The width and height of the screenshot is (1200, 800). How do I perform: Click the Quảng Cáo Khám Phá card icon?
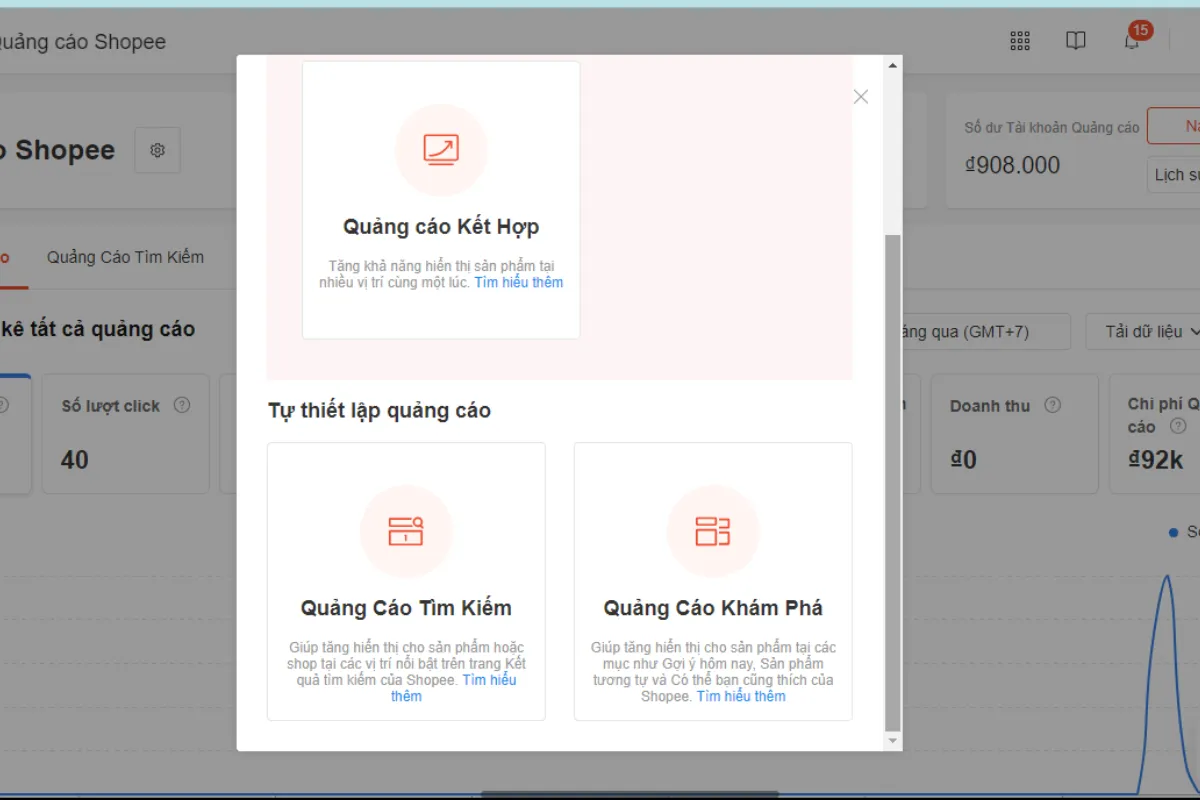click(x=713, y=531)
